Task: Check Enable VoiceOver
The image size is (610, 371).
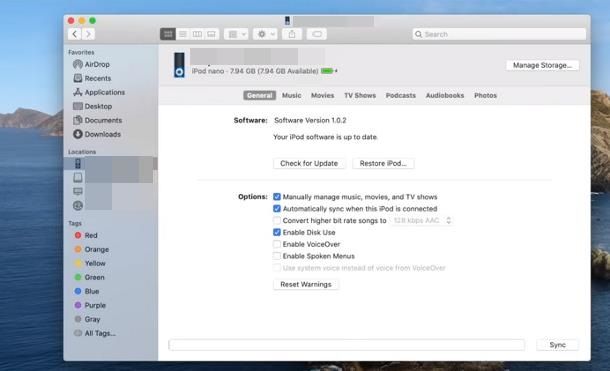Action: (277, 244)
